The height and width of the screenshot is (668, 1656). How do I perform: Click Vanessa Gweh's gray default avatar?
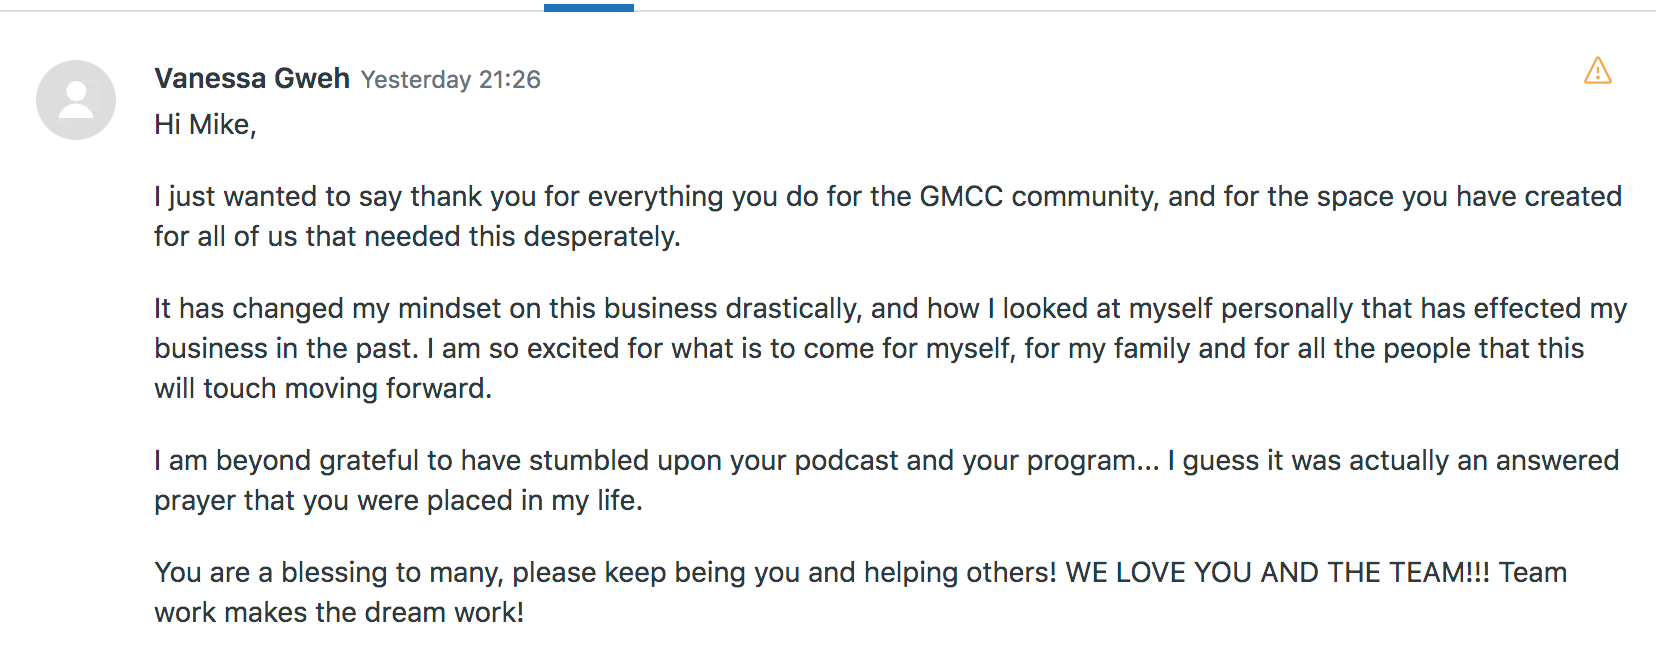tap(76, 100)
